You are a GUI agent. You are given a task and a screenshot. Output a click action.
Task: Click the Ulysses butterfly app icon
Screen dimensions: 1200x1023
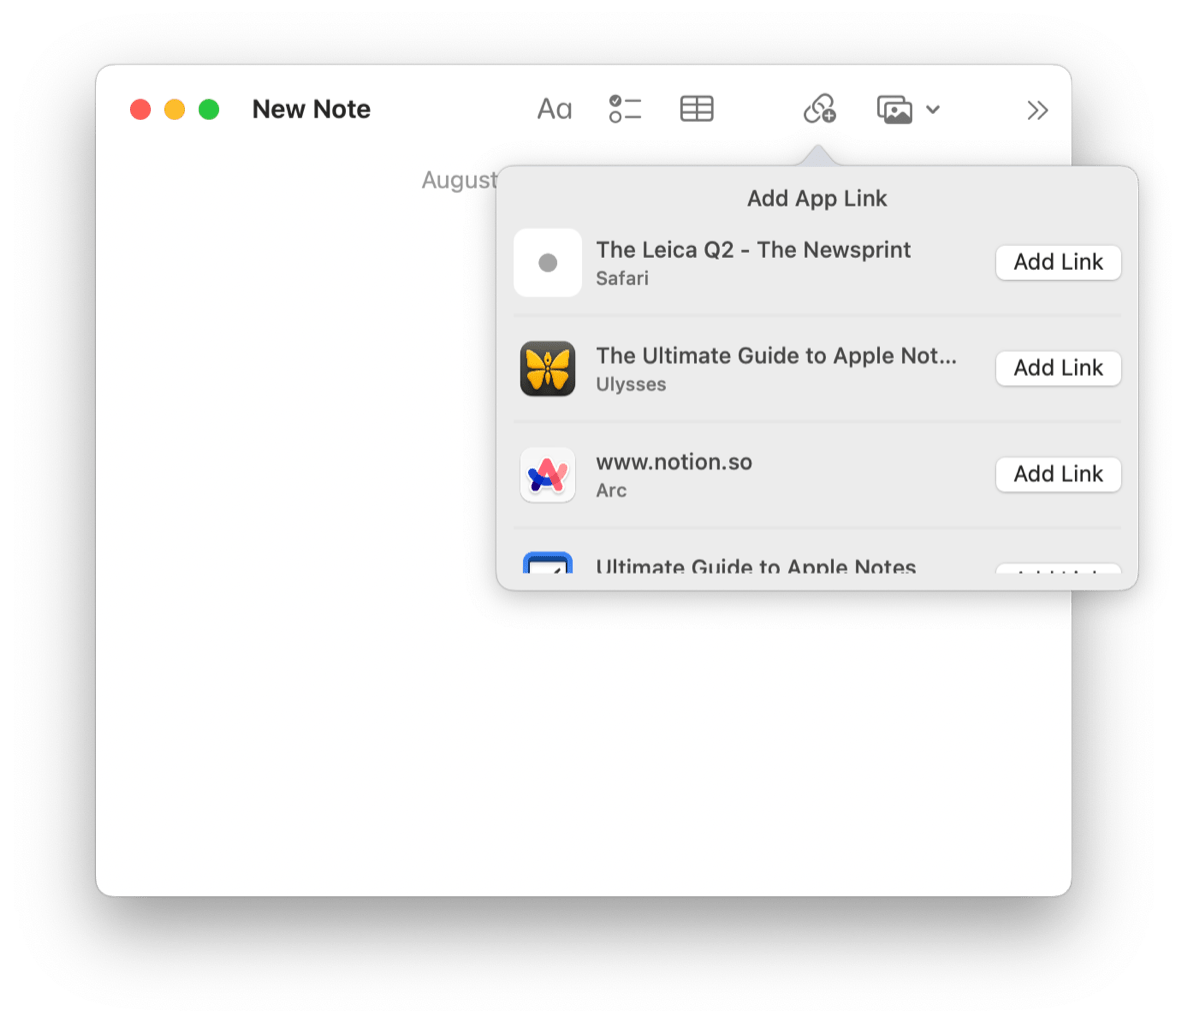[x=547, y=368]
